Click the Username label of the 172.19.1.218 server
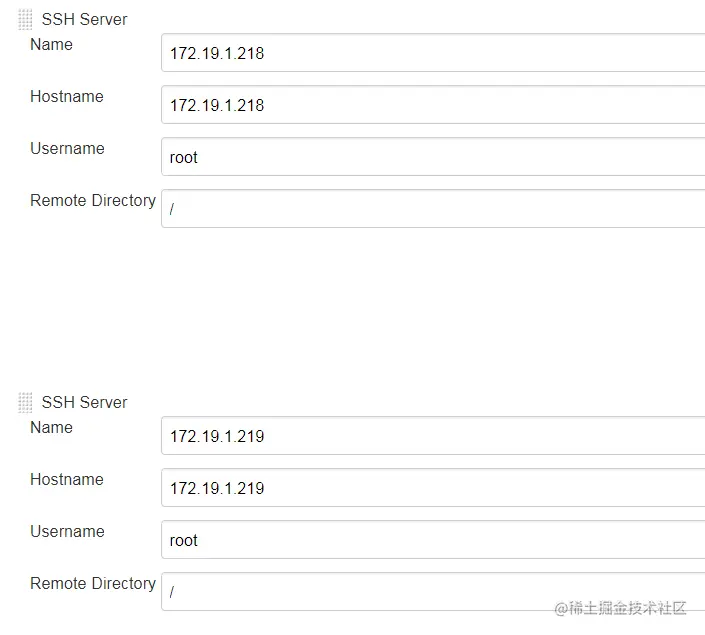Screen dimensions: 705x635 click(x=67, y=148)
